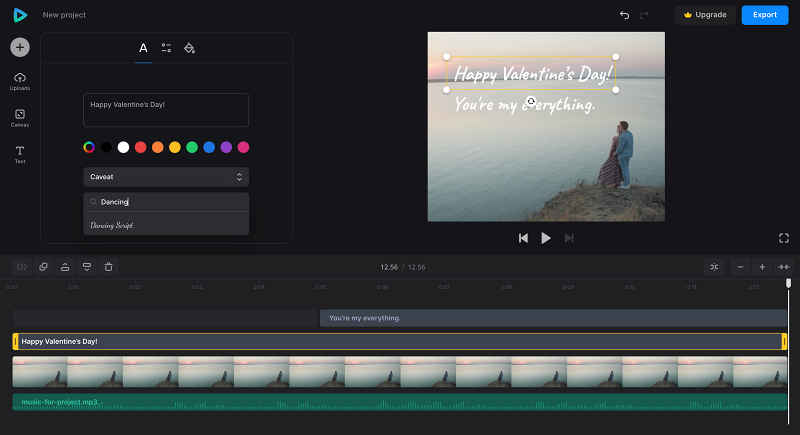Select the Happy Valentine's Day timeline clip
This screenshot has height=435, width=800.
pyautogui.click(x=399, y=341)
